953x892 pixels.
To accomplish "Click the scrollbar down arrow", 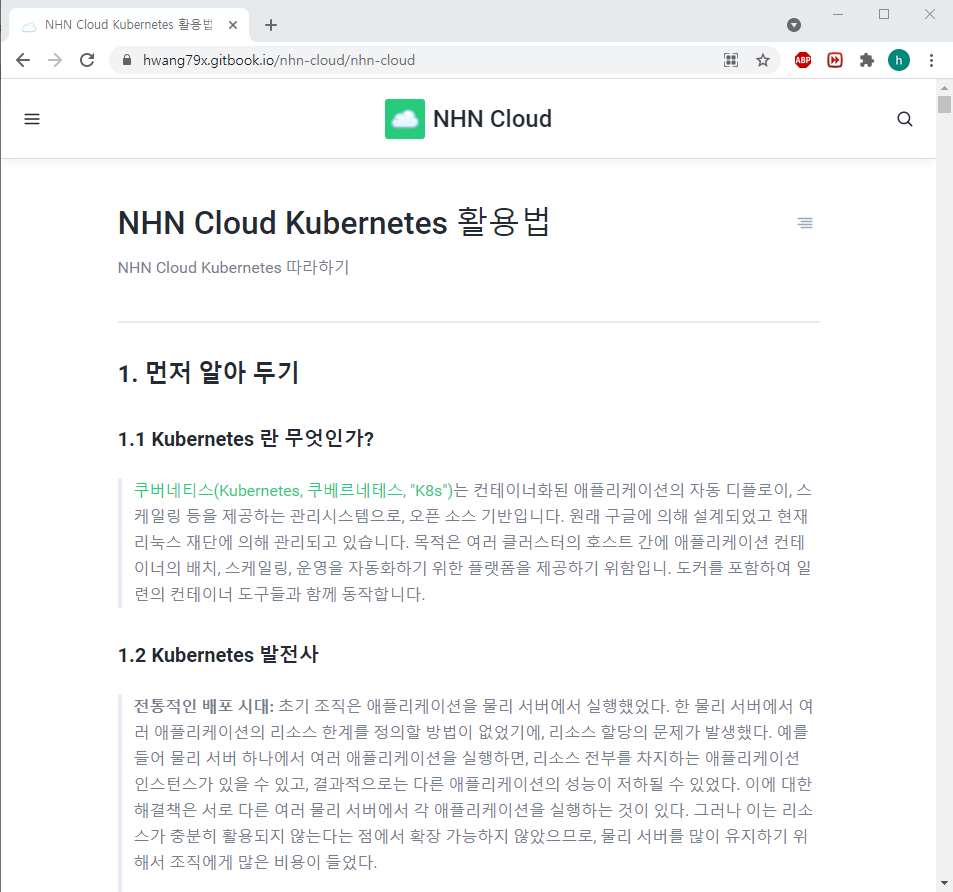I will pyautogui.click(x=944, y=883).
